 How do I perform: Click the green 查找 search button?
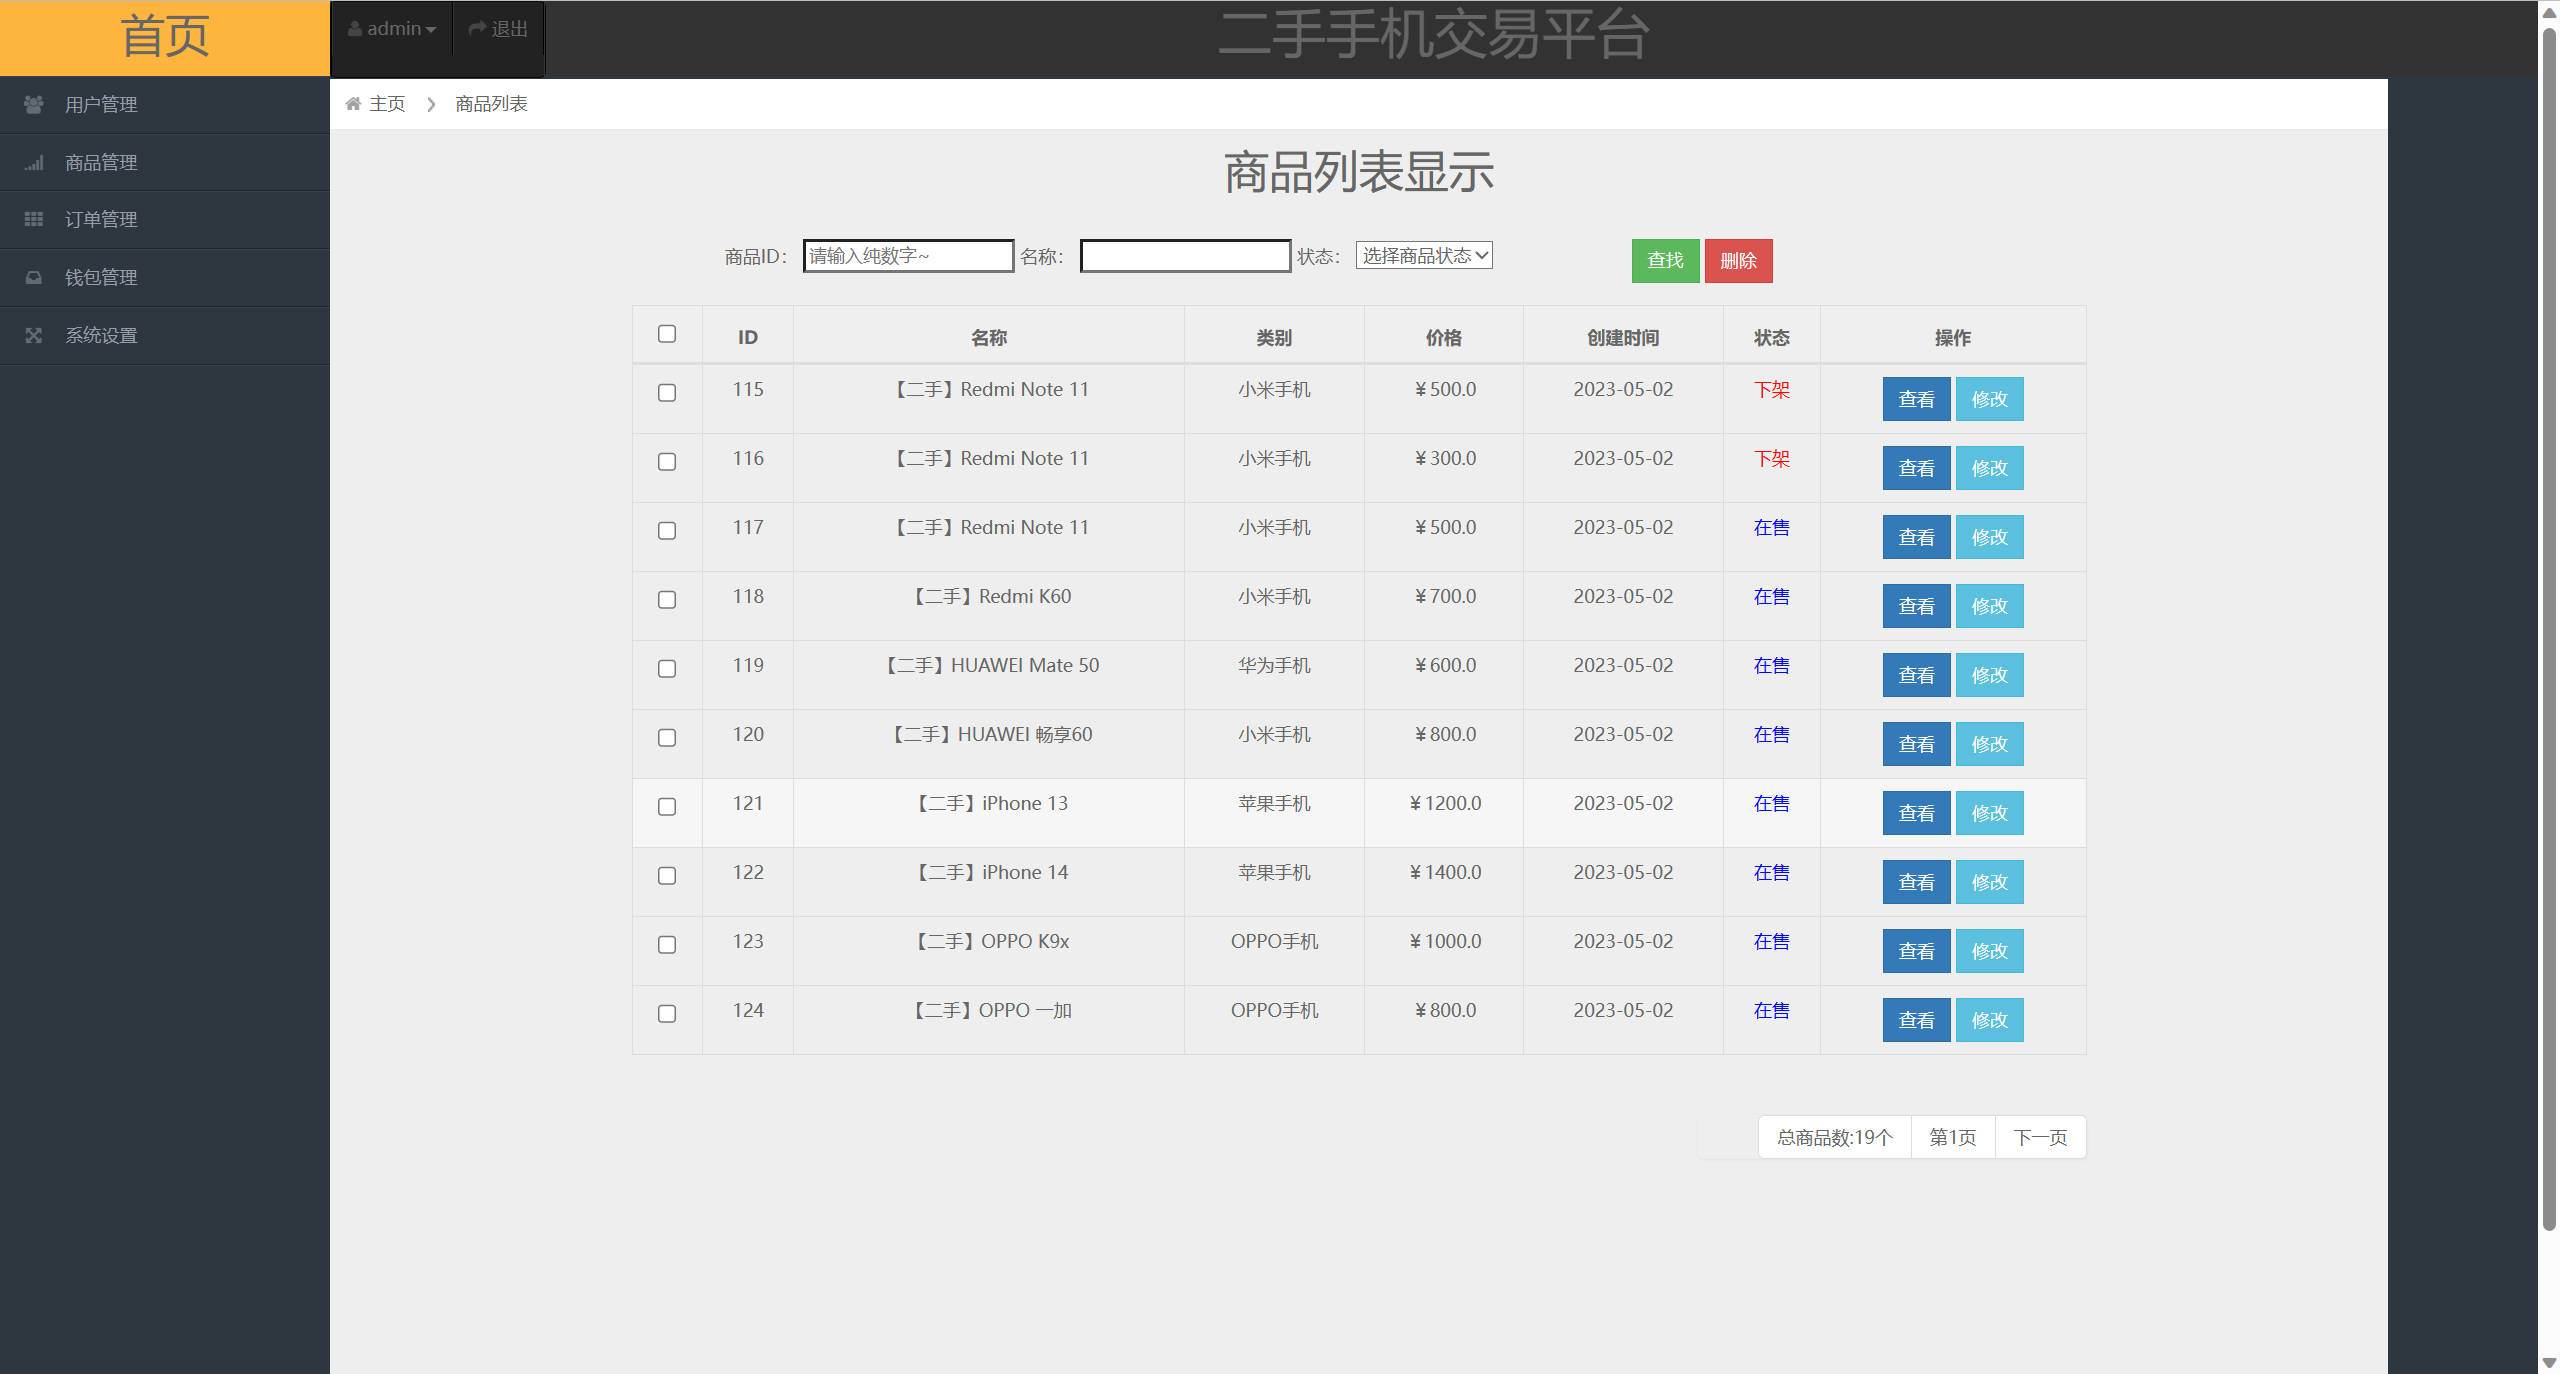1664,260
